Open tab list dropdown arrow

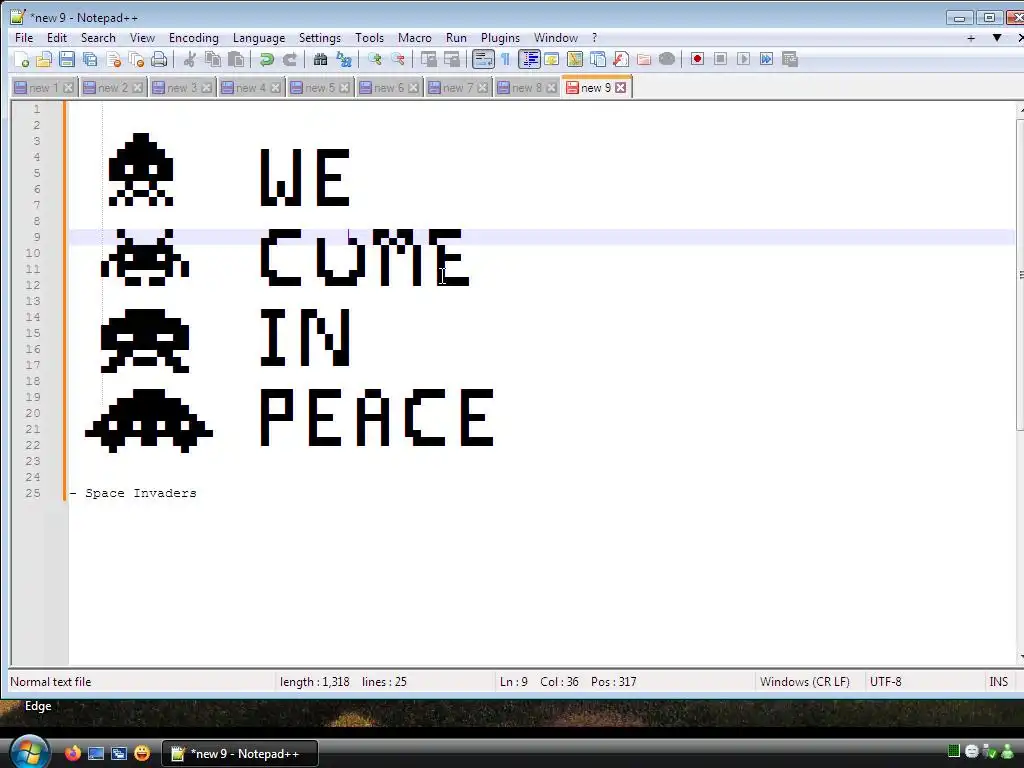pyautogui.click(x=997, y=38)
